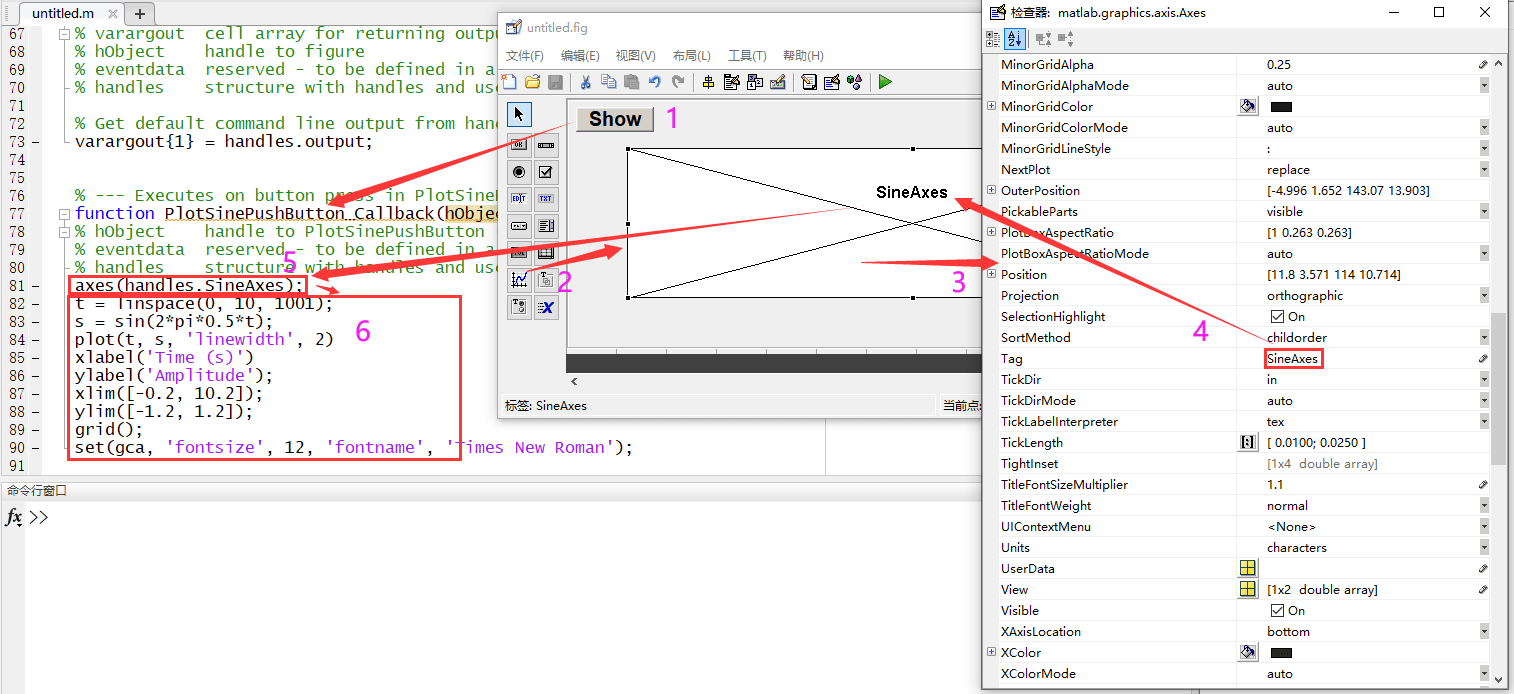The width and height of the screenshot is (1514, 694).
Task: Click left arrow of GUIDE horizontal scrollbar
Action: (x=574, y=382)
